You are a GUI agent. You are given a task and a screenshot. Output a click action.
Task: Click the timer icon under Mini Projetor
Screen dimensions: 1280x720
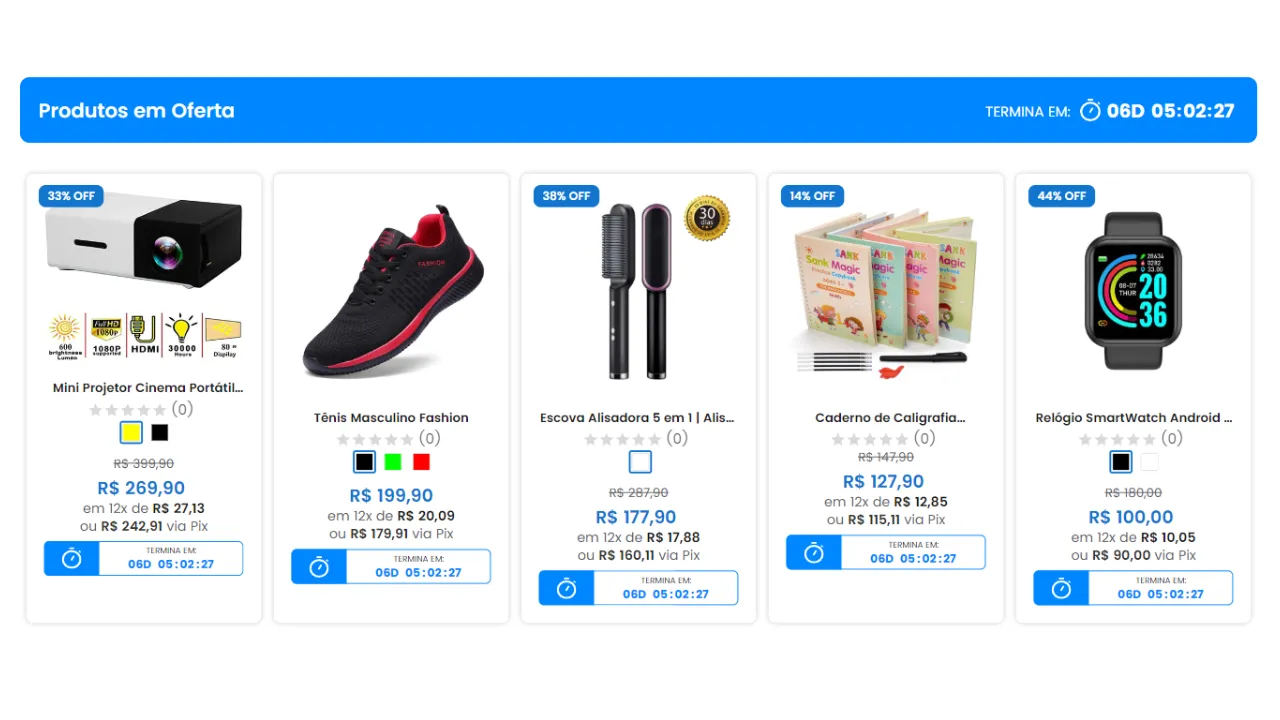(x=72, y=558)
